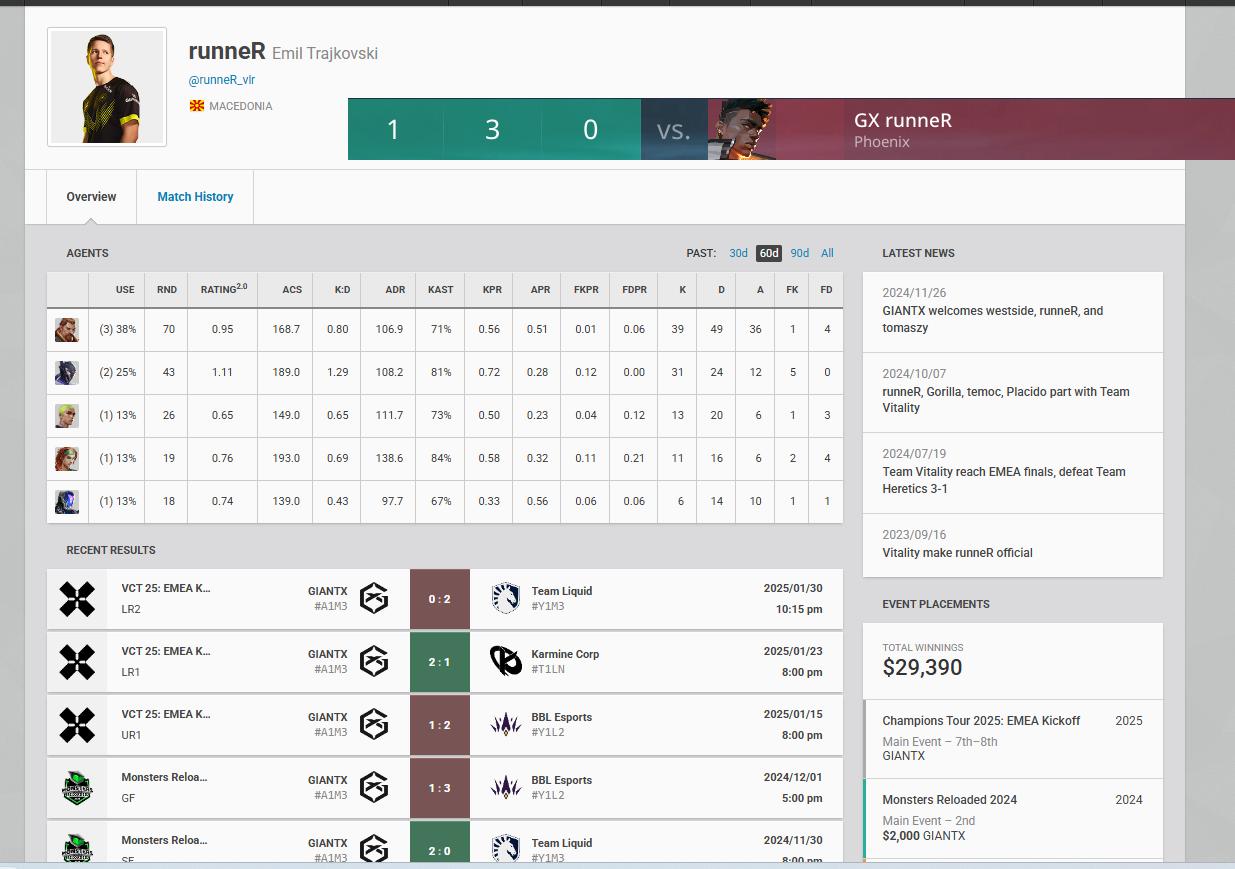Filter agent stats to past 30d
The width and height of the screenshot is (1235, 869).
pos(738,253)
